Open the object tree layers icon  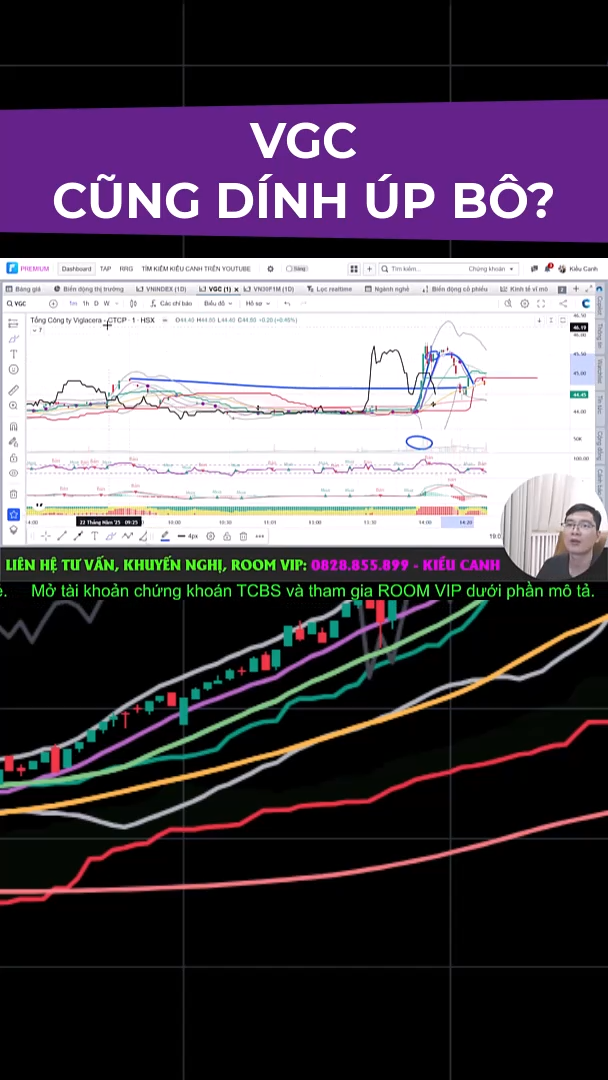[x=13, y=530]
